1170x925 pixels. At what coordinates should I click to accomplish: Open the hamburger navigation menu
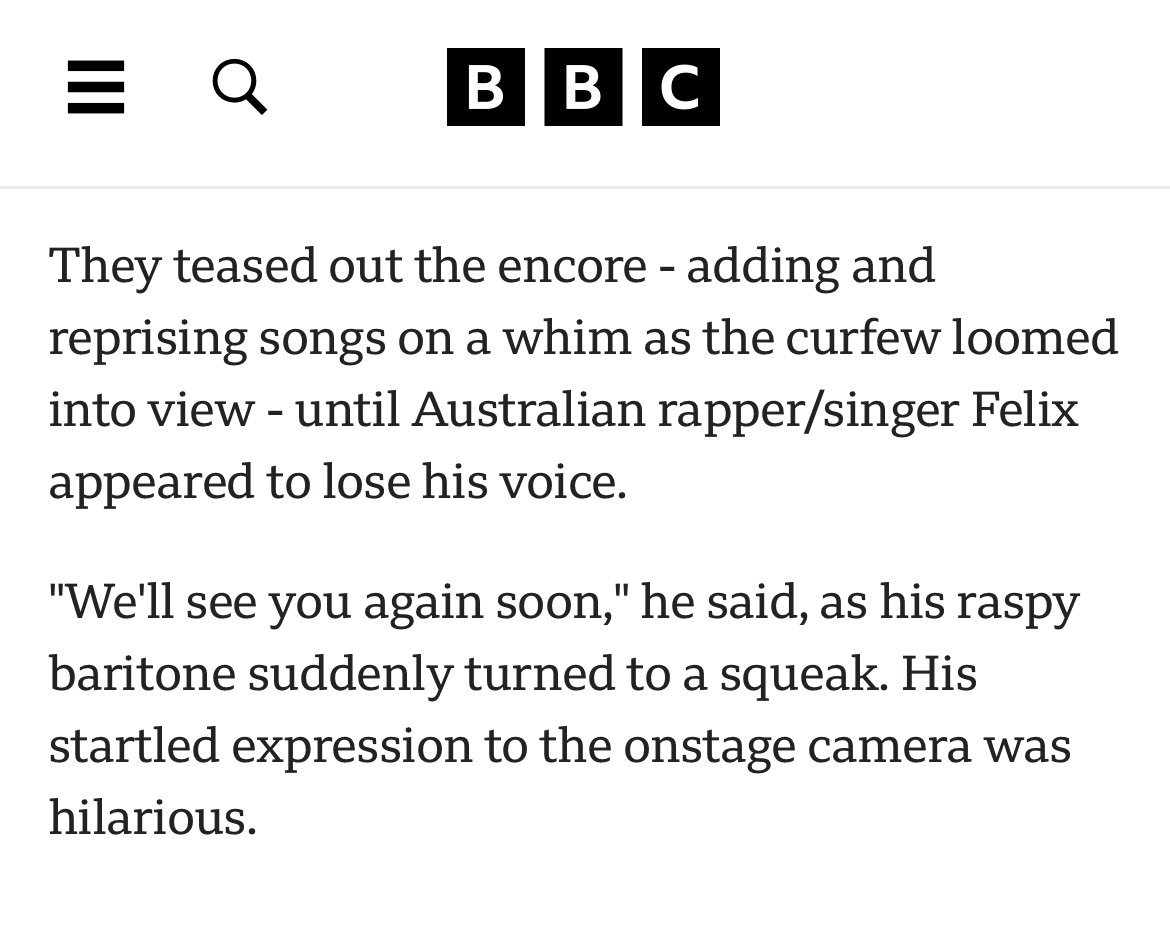coord(96,87)
